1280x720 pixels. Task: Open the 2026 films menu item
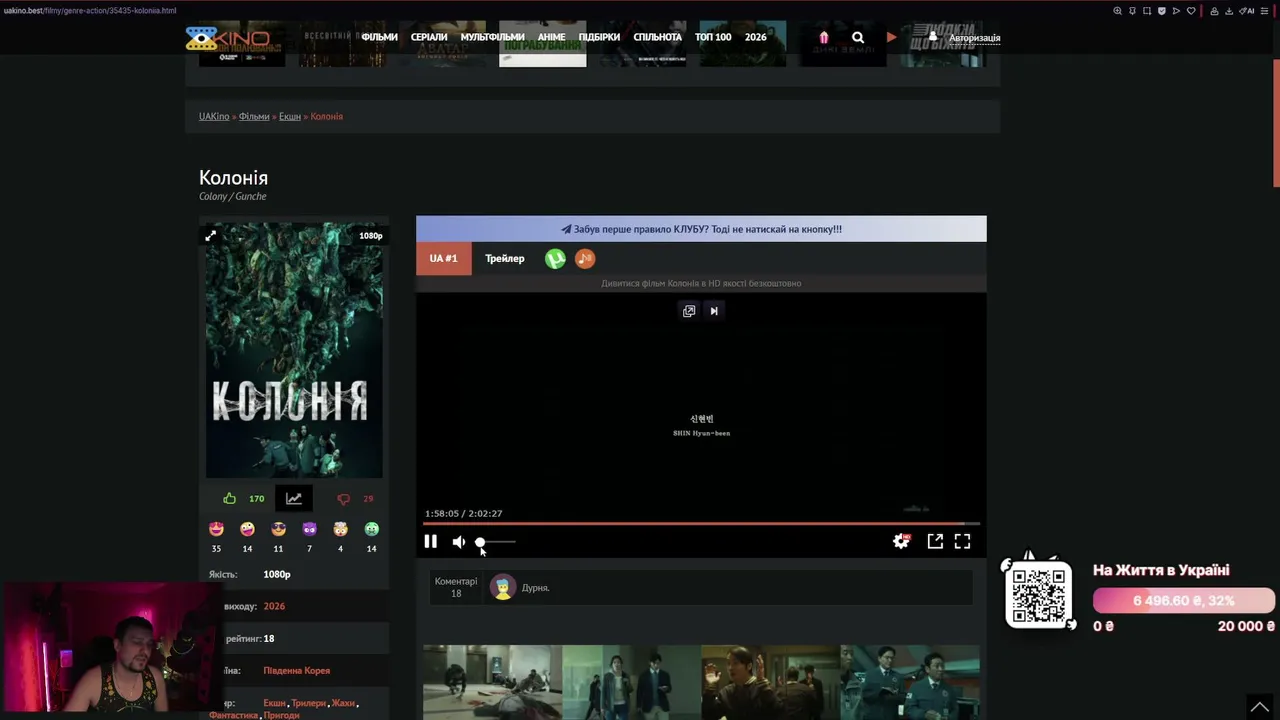[x=755, y=37]
